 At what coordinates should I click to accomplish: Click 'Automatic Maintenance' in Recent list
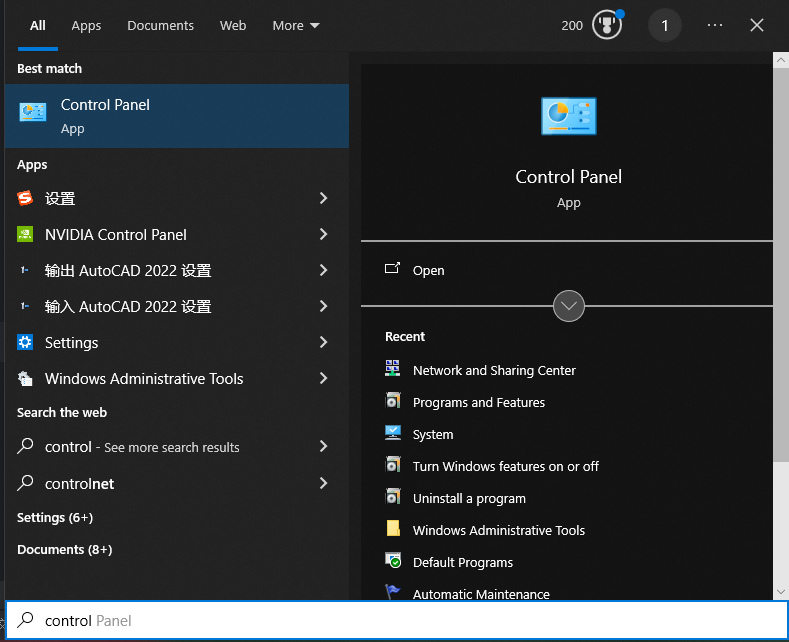tap(481, 594)
